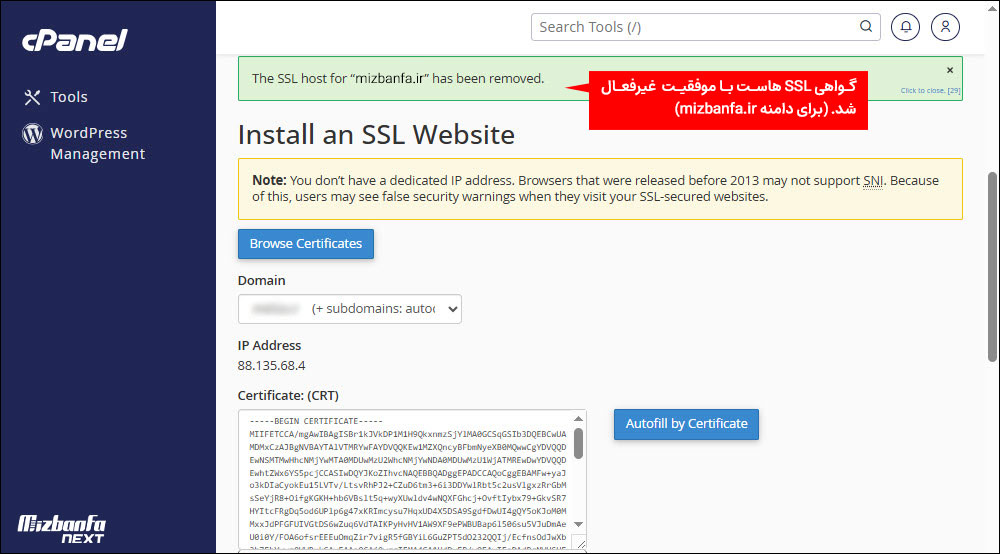Click the search magnifier icon
This screenshot has width=1000, height=554.
coord(865,26)
